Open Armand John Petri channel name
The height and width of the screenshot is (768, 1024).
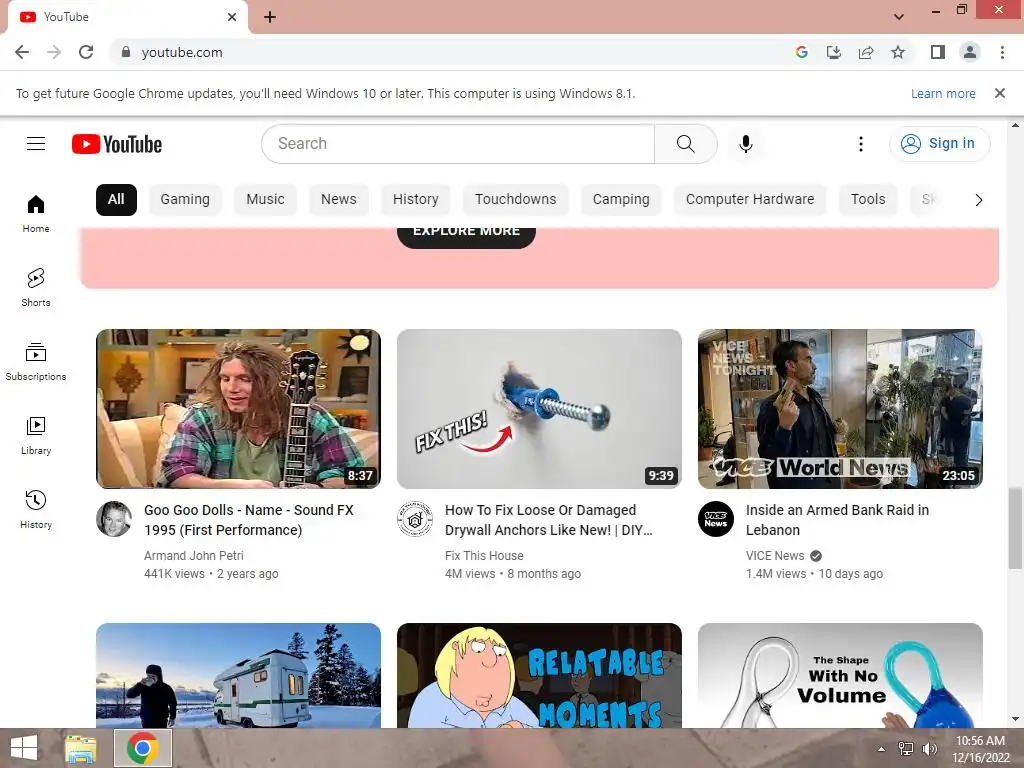(x=193, y=556)
